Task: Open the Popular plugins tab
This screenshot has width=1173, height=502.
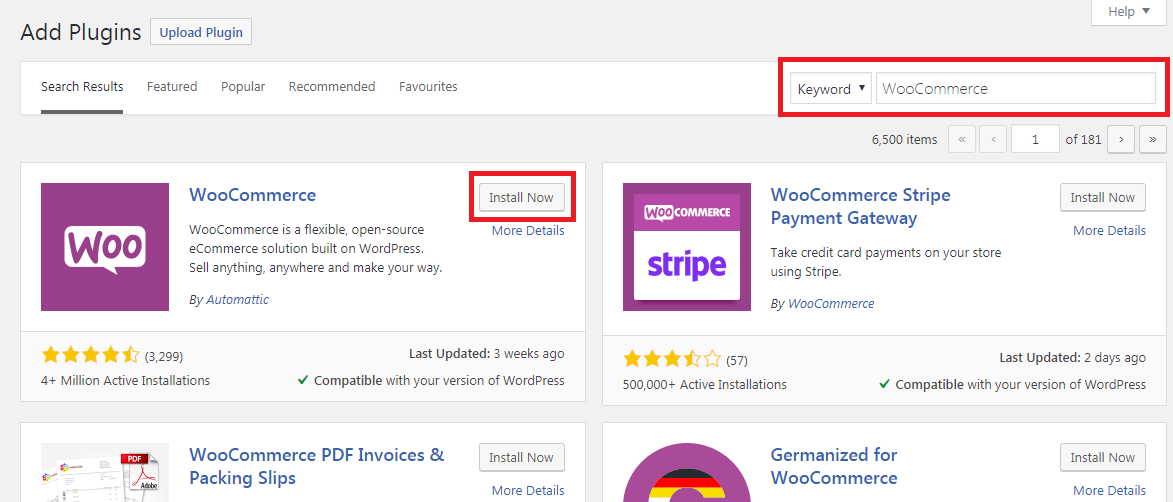Action: (x=243, y=87)
